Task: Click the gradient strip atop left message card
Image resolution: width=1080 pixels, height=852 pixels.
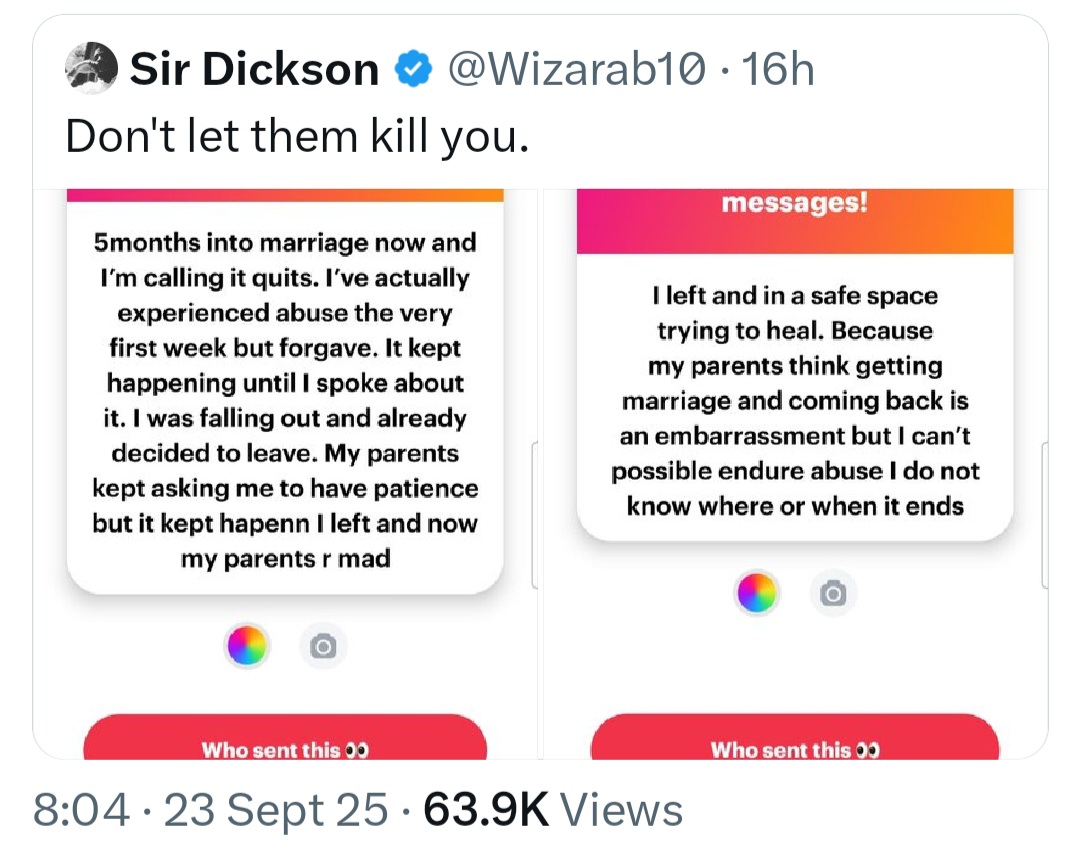Action: 285,195
